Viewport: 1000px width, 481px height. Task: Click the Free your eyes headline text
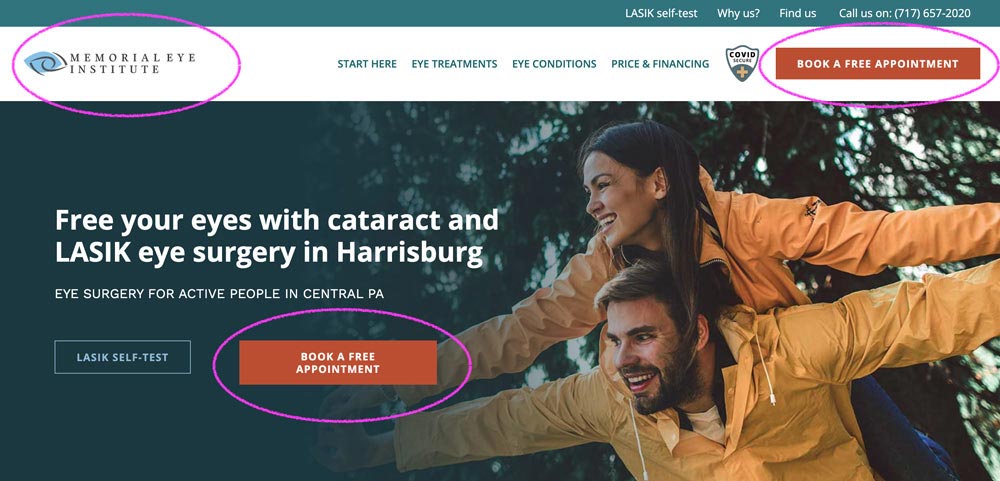(277, 236)
